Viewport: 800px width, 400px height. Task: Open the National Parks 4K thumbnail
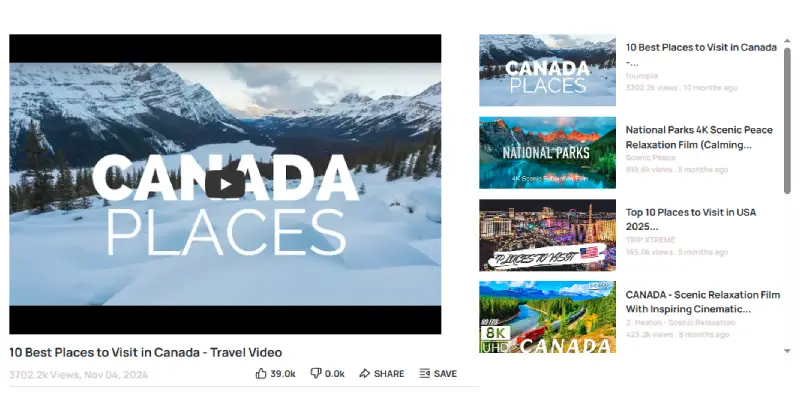click(547, 153)
